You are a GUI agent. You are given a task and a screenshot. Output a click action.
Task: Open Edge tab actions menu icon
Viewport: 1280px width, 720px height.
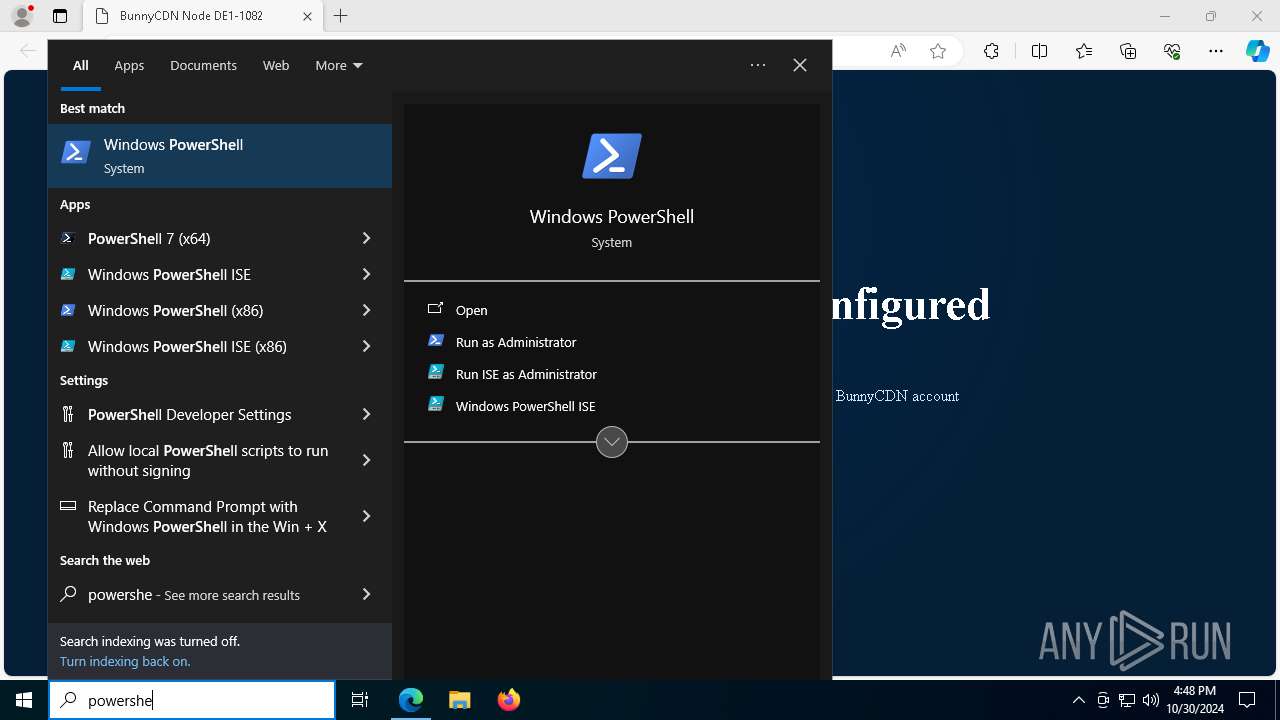pyautogui.click(x=60, y=16)
